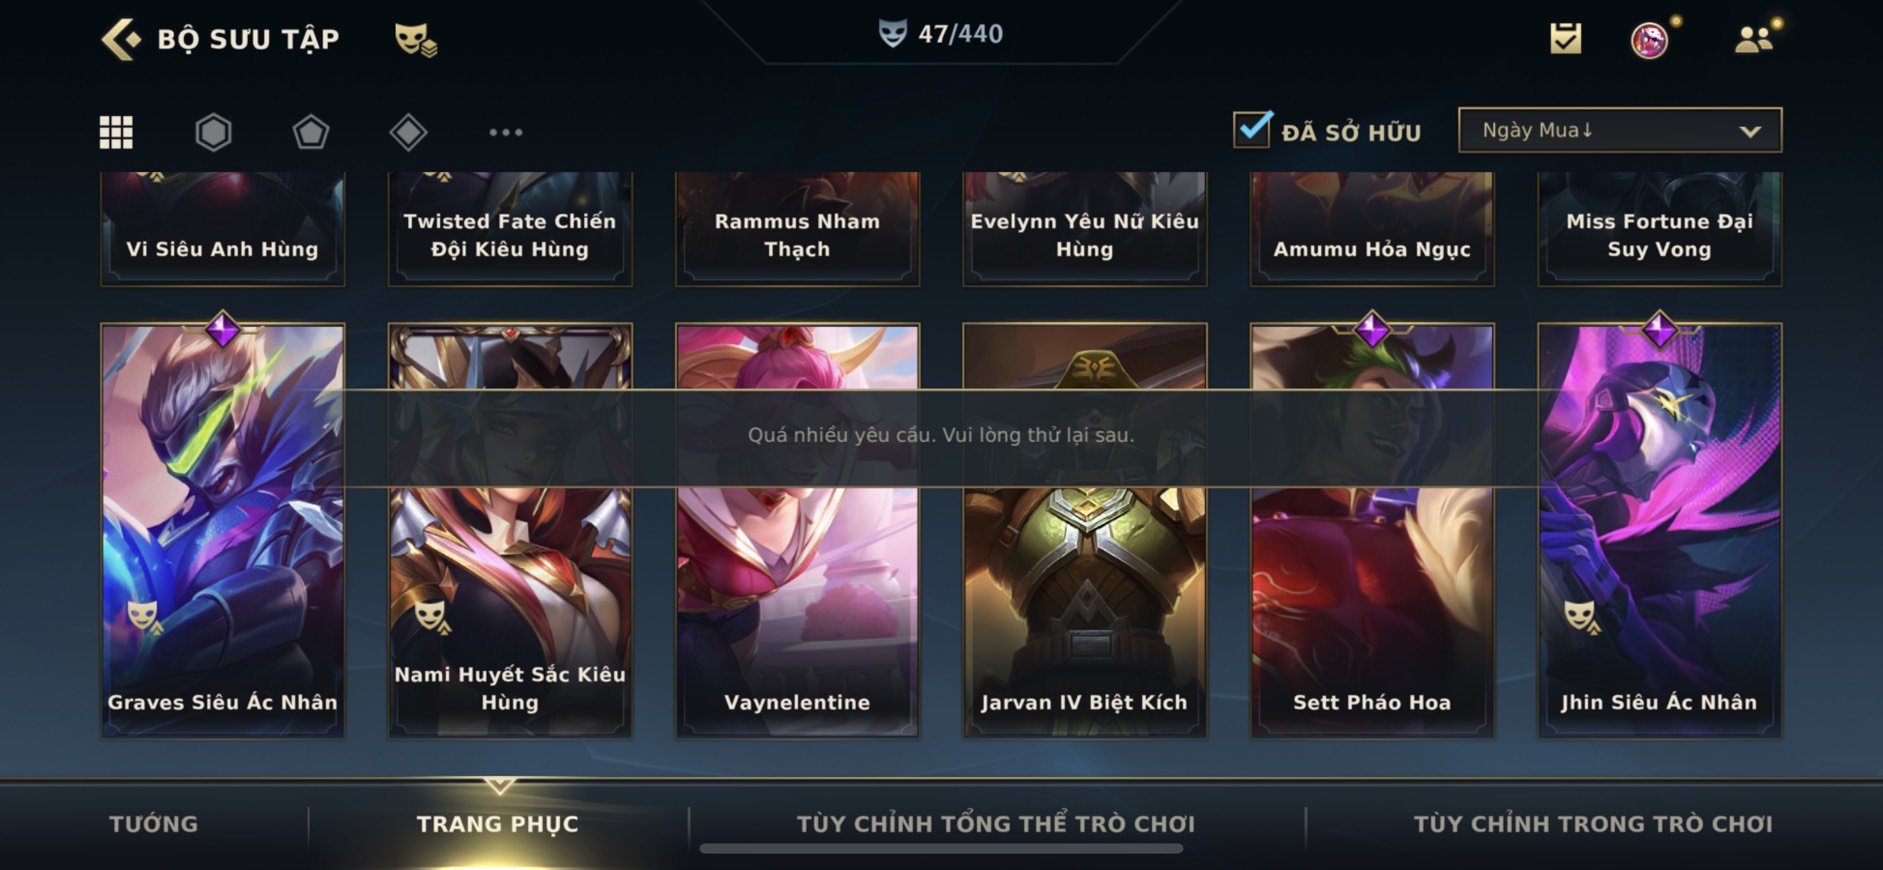
Task: Open Tùy Chỉnh Tổng Thể Trò Chơi tab
Action: pyautogui.click(x=995, y=824)
